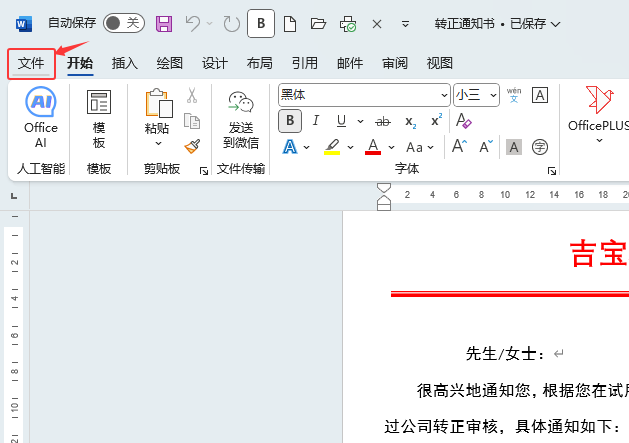This screenshot has height=443, width=629.
Task: Decrease font size icon
Action: coord(486,147)
